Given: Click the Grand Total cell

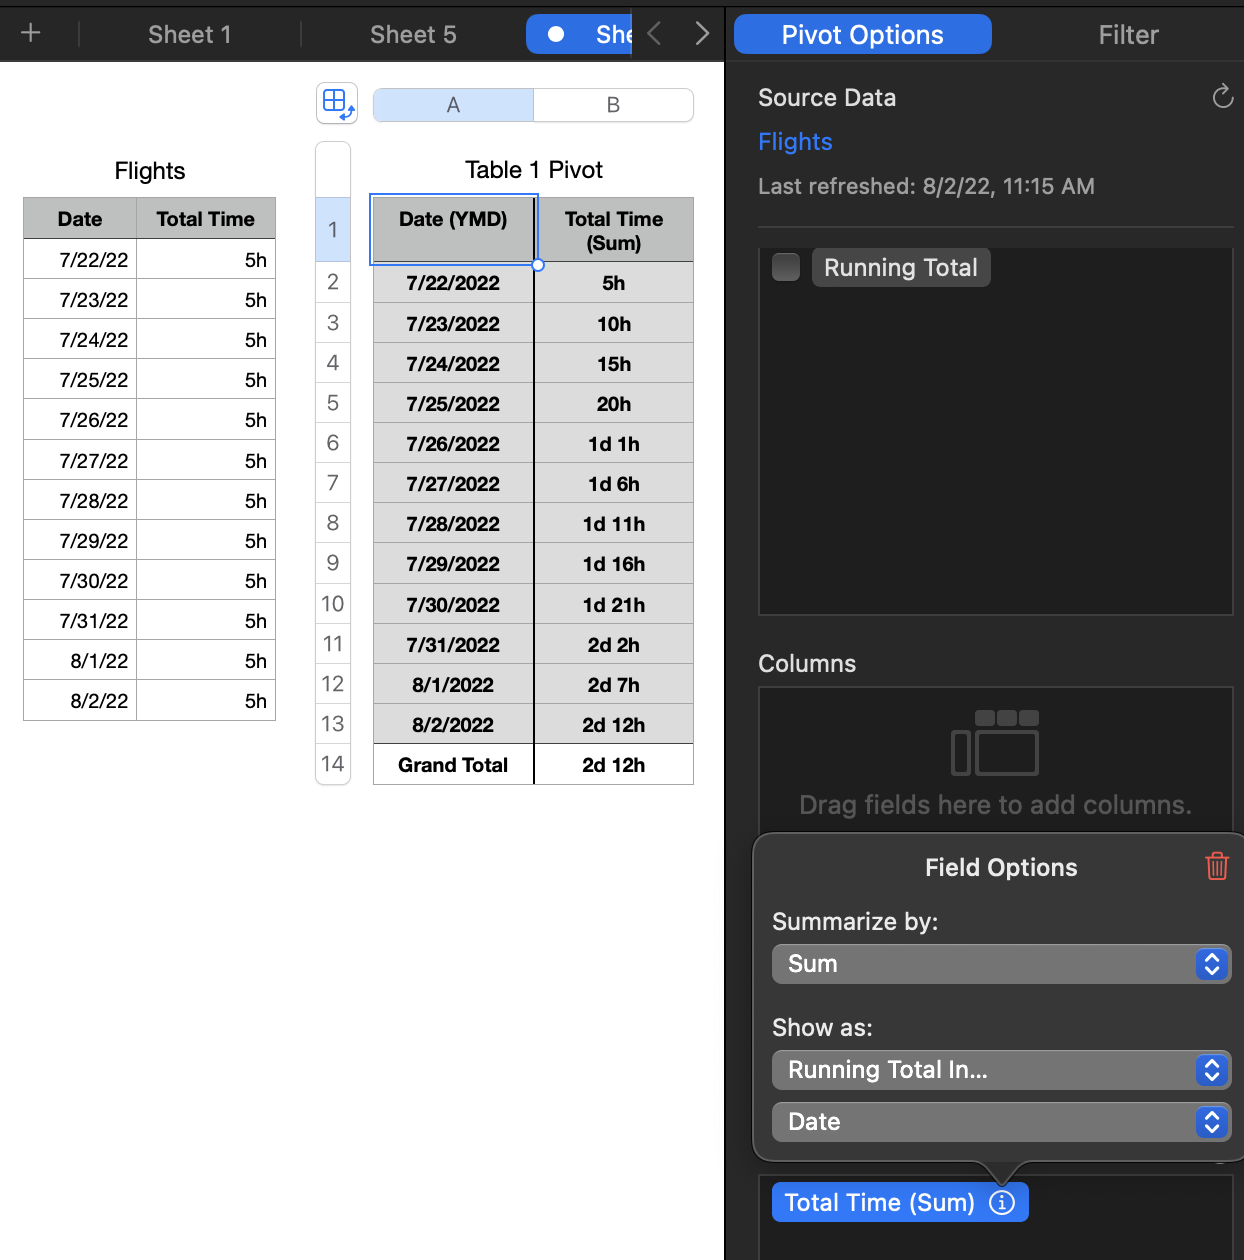Looking at the screenshot, I should pyautogui.click(x=453, y=765).
